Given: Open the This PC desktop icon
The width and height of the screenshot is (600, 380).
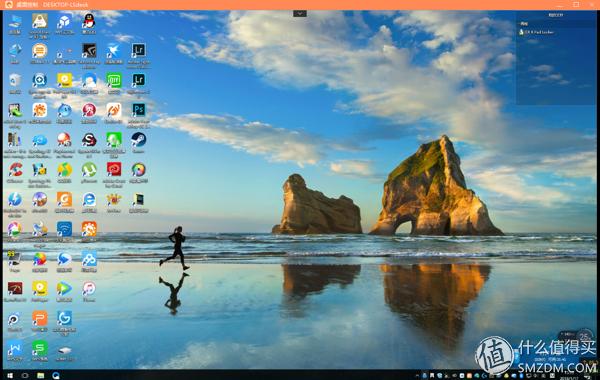Looking at the screenshot, I should tap(15, 23).
